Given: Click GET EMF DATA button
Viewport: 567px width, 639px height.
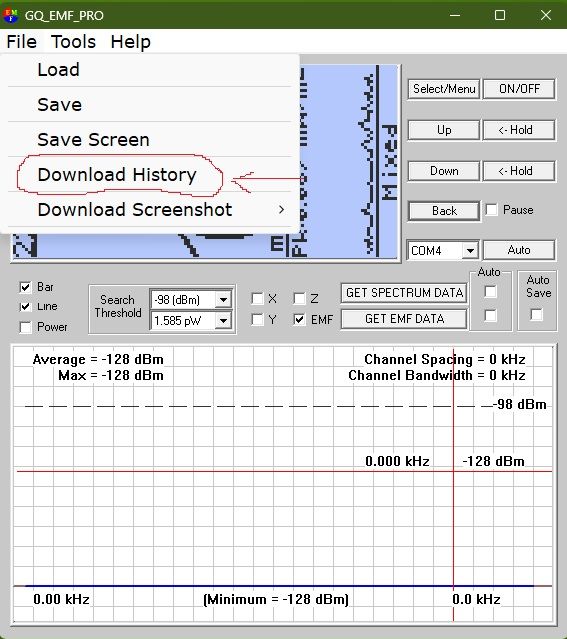Looking at the screenshot, I should click(x=404, y=319).
